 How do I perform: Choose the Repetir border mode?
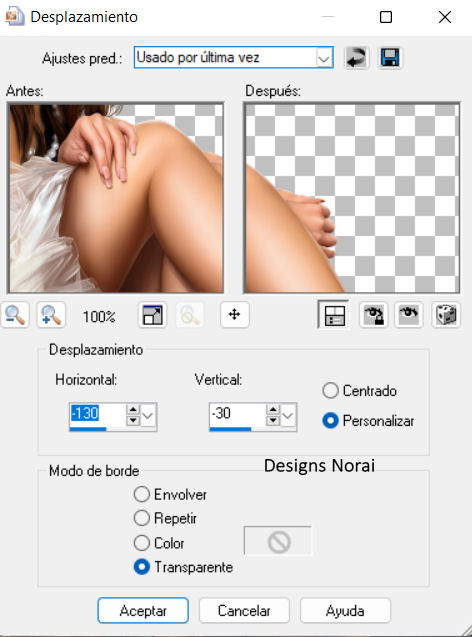click(142, 518)
